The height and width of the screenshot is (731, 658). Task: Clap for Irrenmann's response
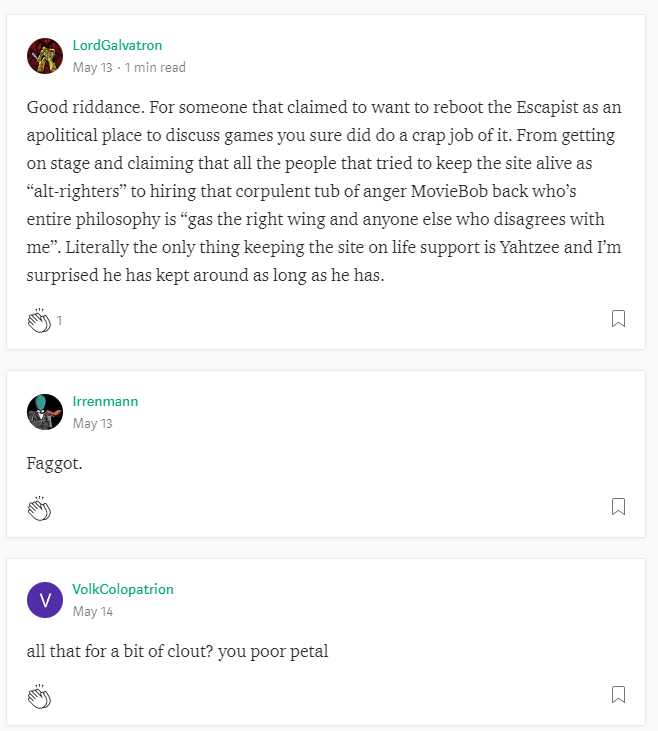pos(39,508)
